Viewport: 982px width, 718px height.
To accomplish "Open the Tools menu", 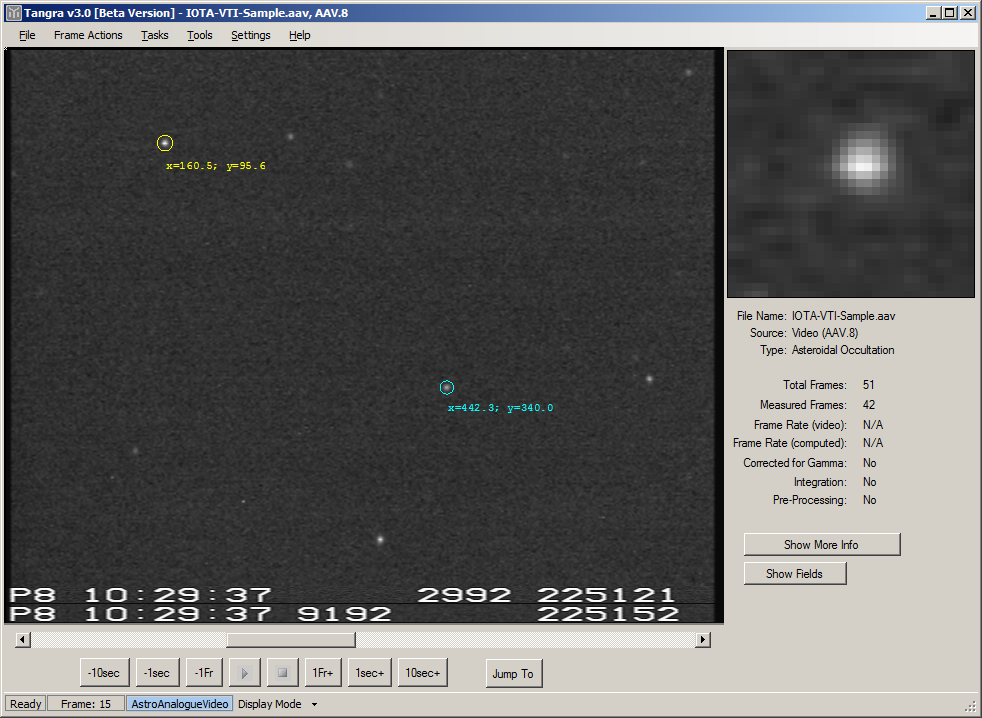I will click(200, 35).
